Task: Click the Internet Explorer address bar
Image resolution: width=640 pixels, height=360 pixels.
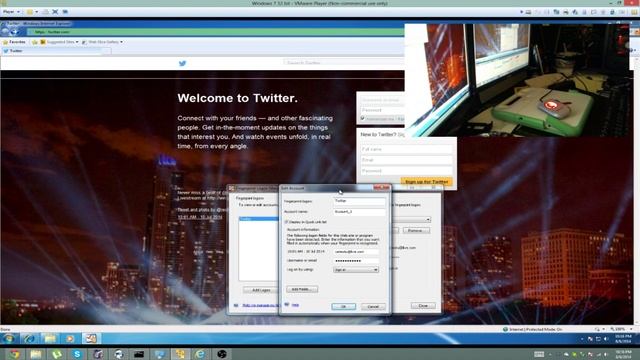Action: click(x=216, y=32)
